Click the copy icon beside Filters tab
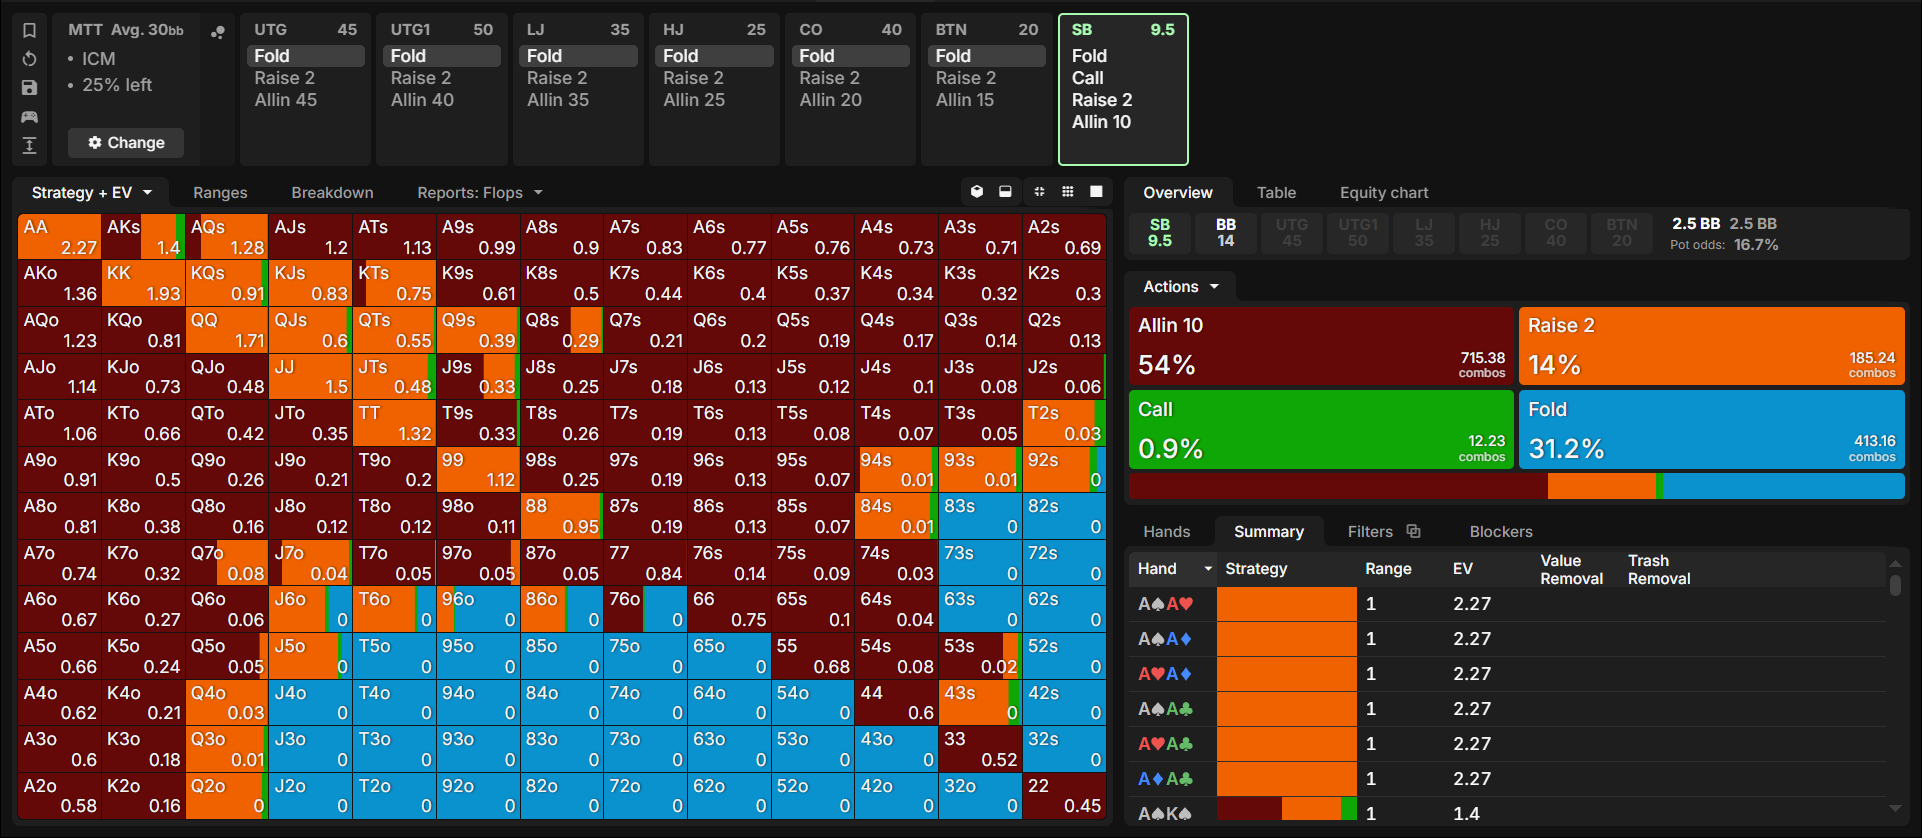This screenshot has height=838, width=1922. click(1413, 531)
